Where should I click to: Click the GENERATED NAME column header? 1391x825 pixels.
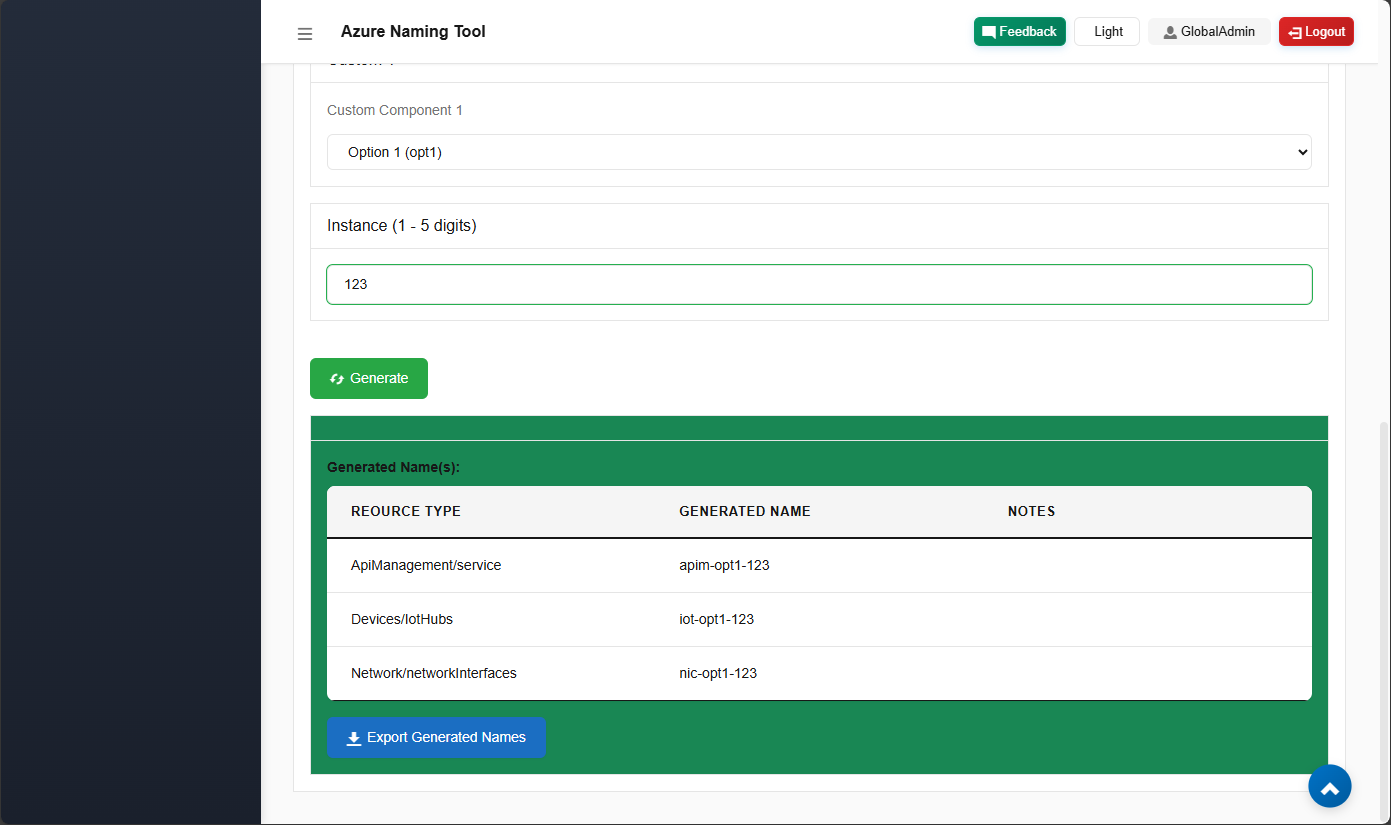[x=744, y=511]
